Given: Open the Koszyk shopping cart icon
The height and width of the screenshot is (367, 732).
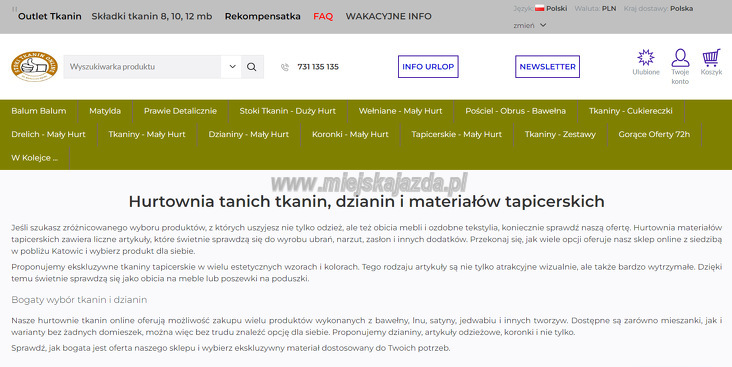Looking at the screenshot, I should [711, 57].
